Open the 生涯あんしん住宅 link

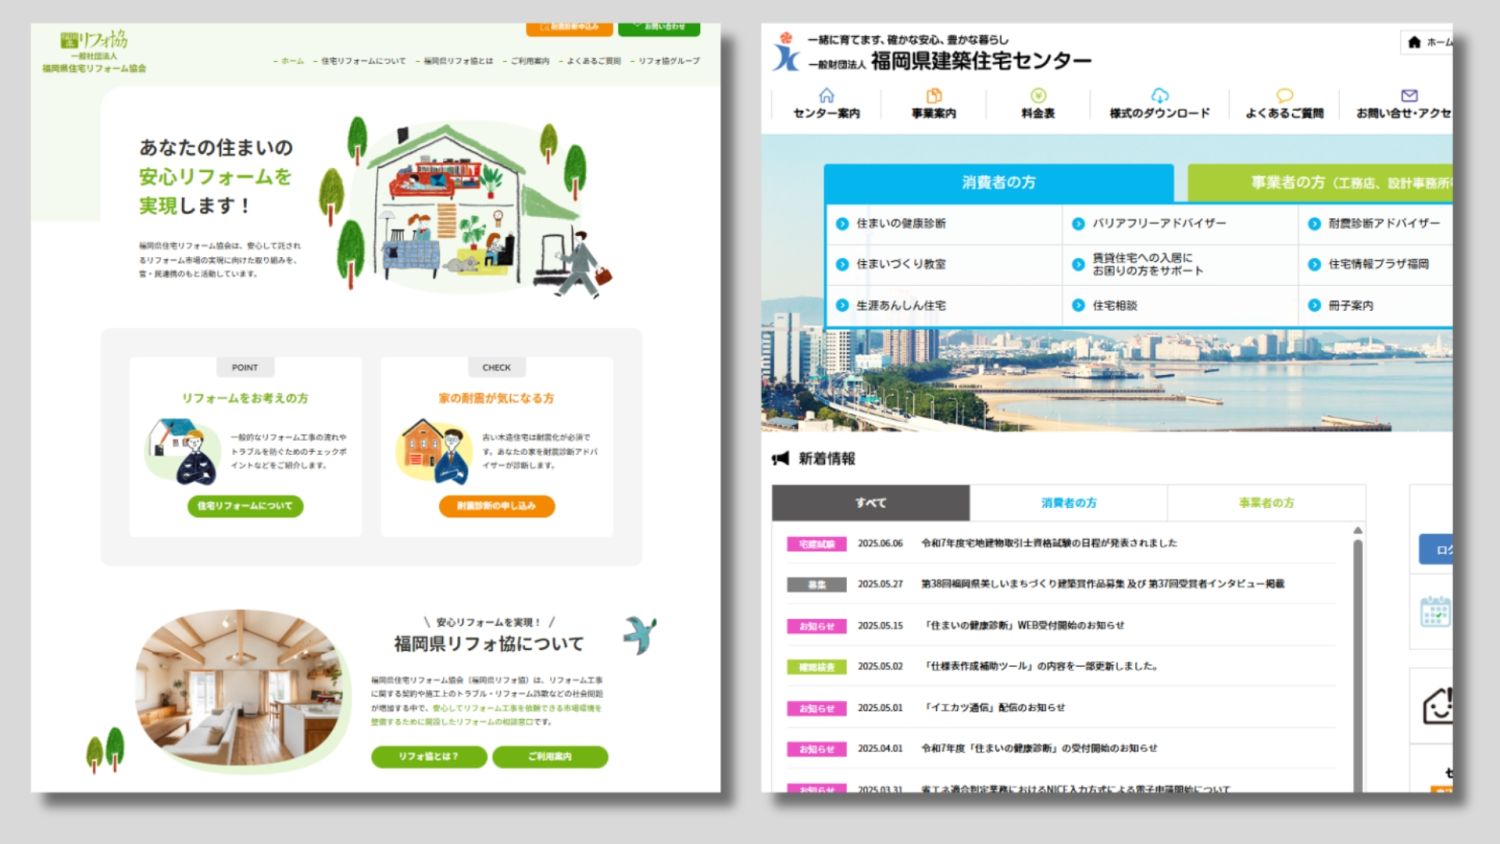(x=901, y=305)
